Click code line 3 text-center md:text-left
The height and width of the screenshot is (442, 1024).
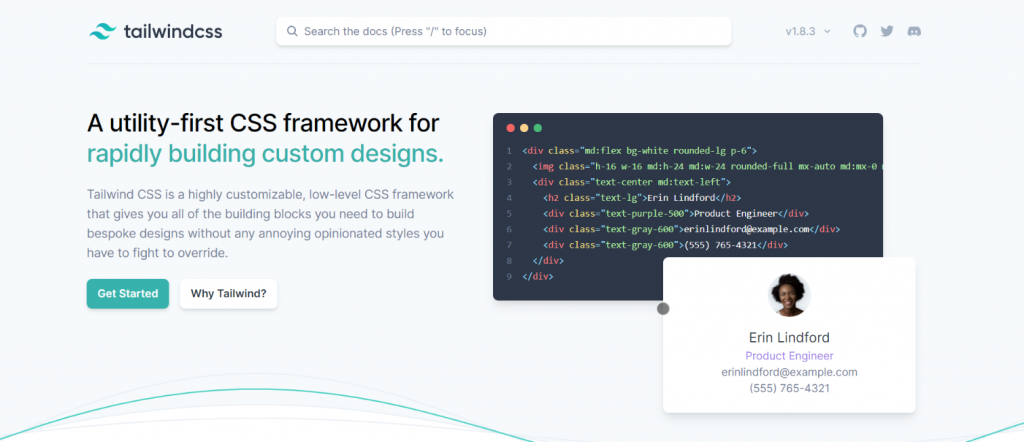632,182
